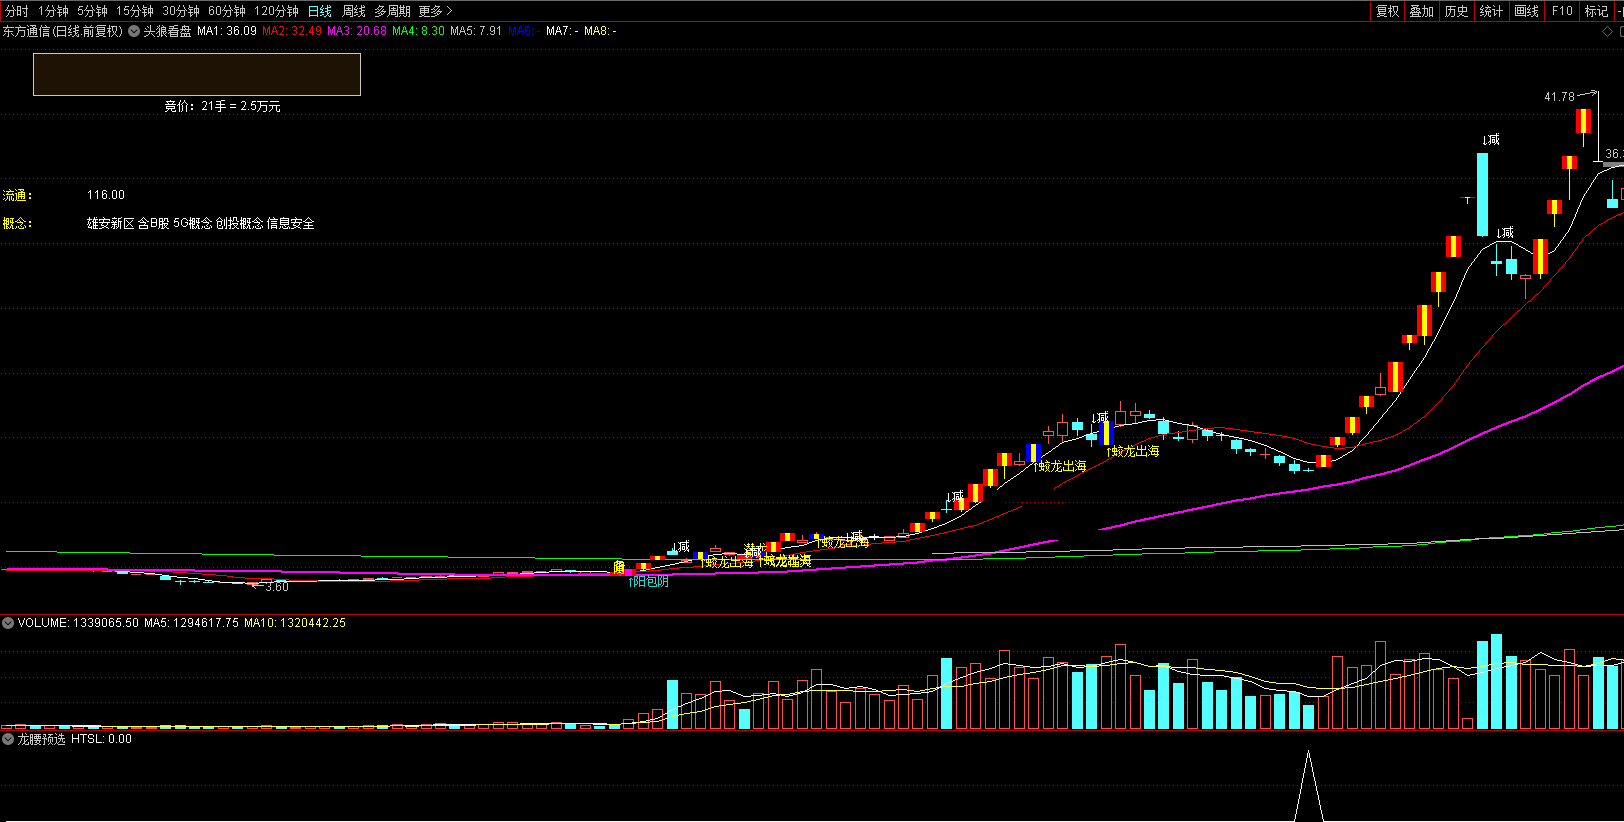Image resolution: width=1624 pixels, height=822 pixels.
Task: Click the tallest cyan volume bar
Action: pos(1496,681)
